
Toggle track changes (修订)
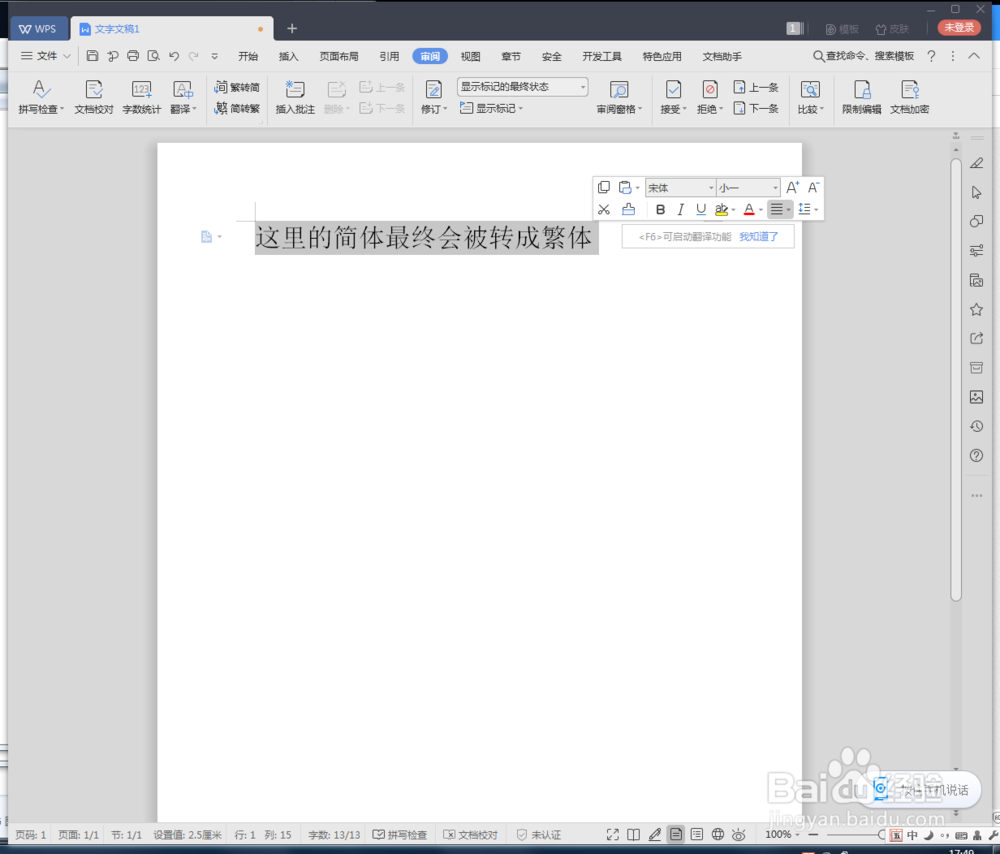click(434, 98)
